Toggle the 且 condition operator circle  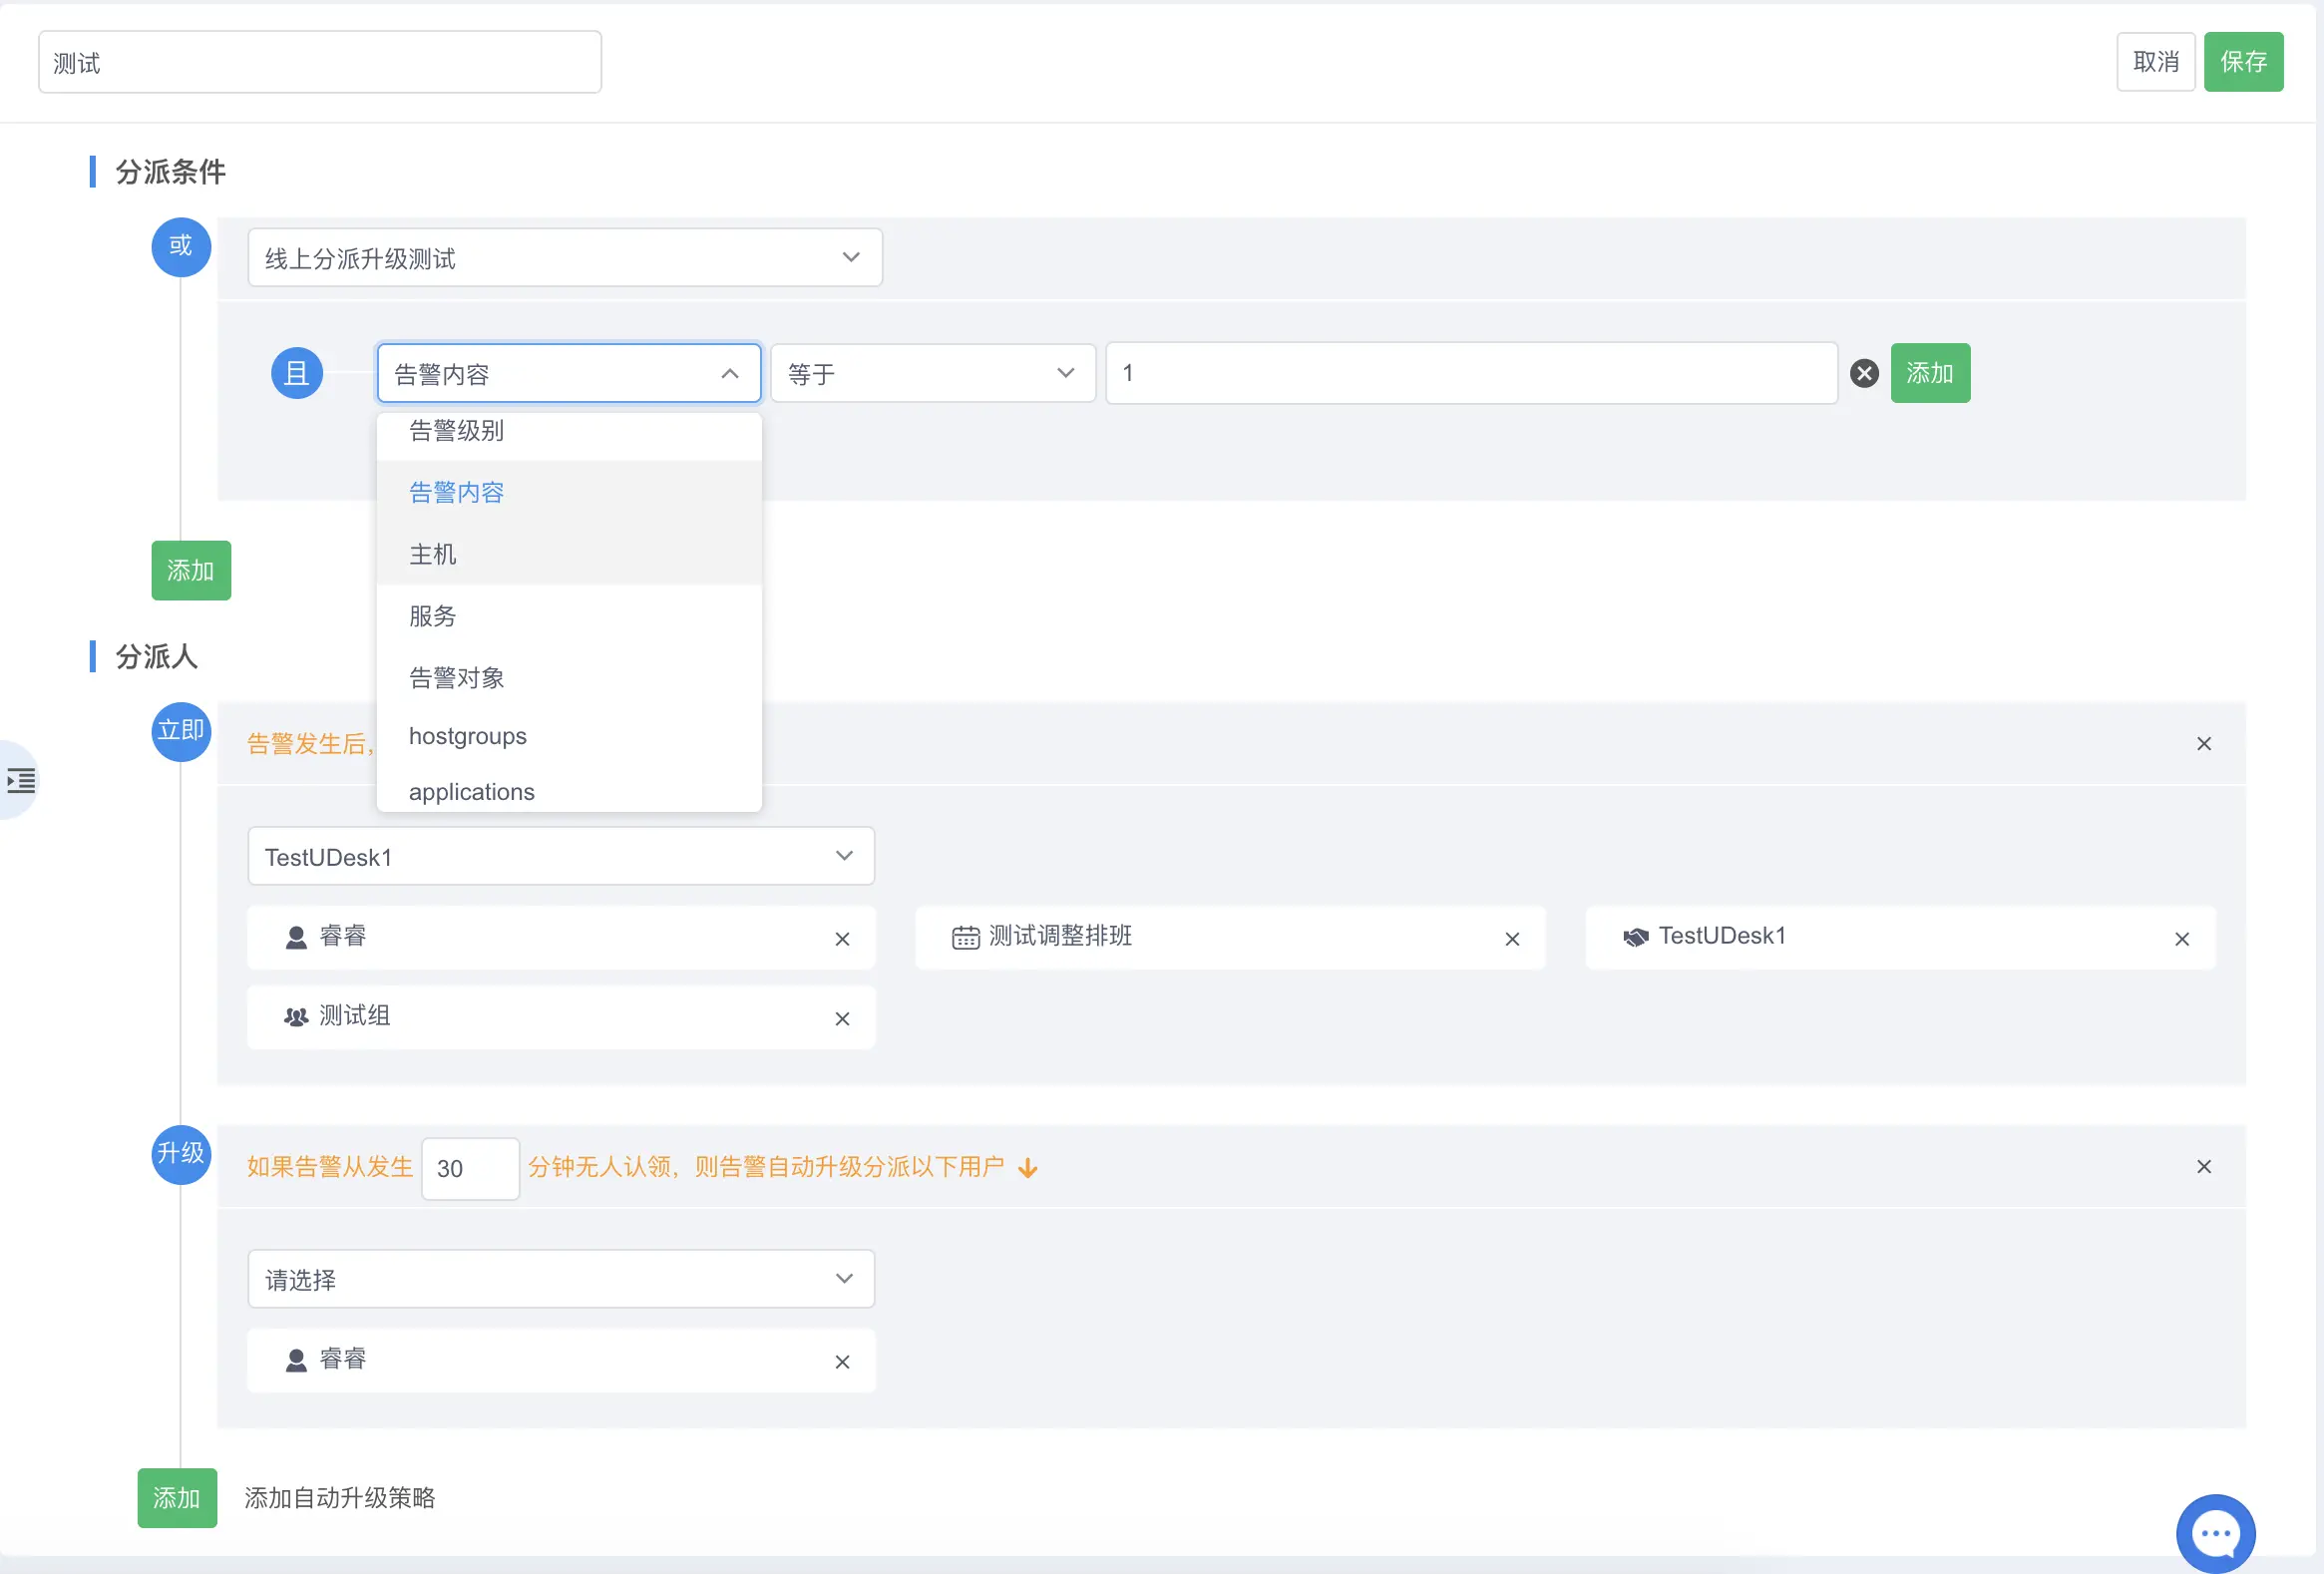click(297, 373)
